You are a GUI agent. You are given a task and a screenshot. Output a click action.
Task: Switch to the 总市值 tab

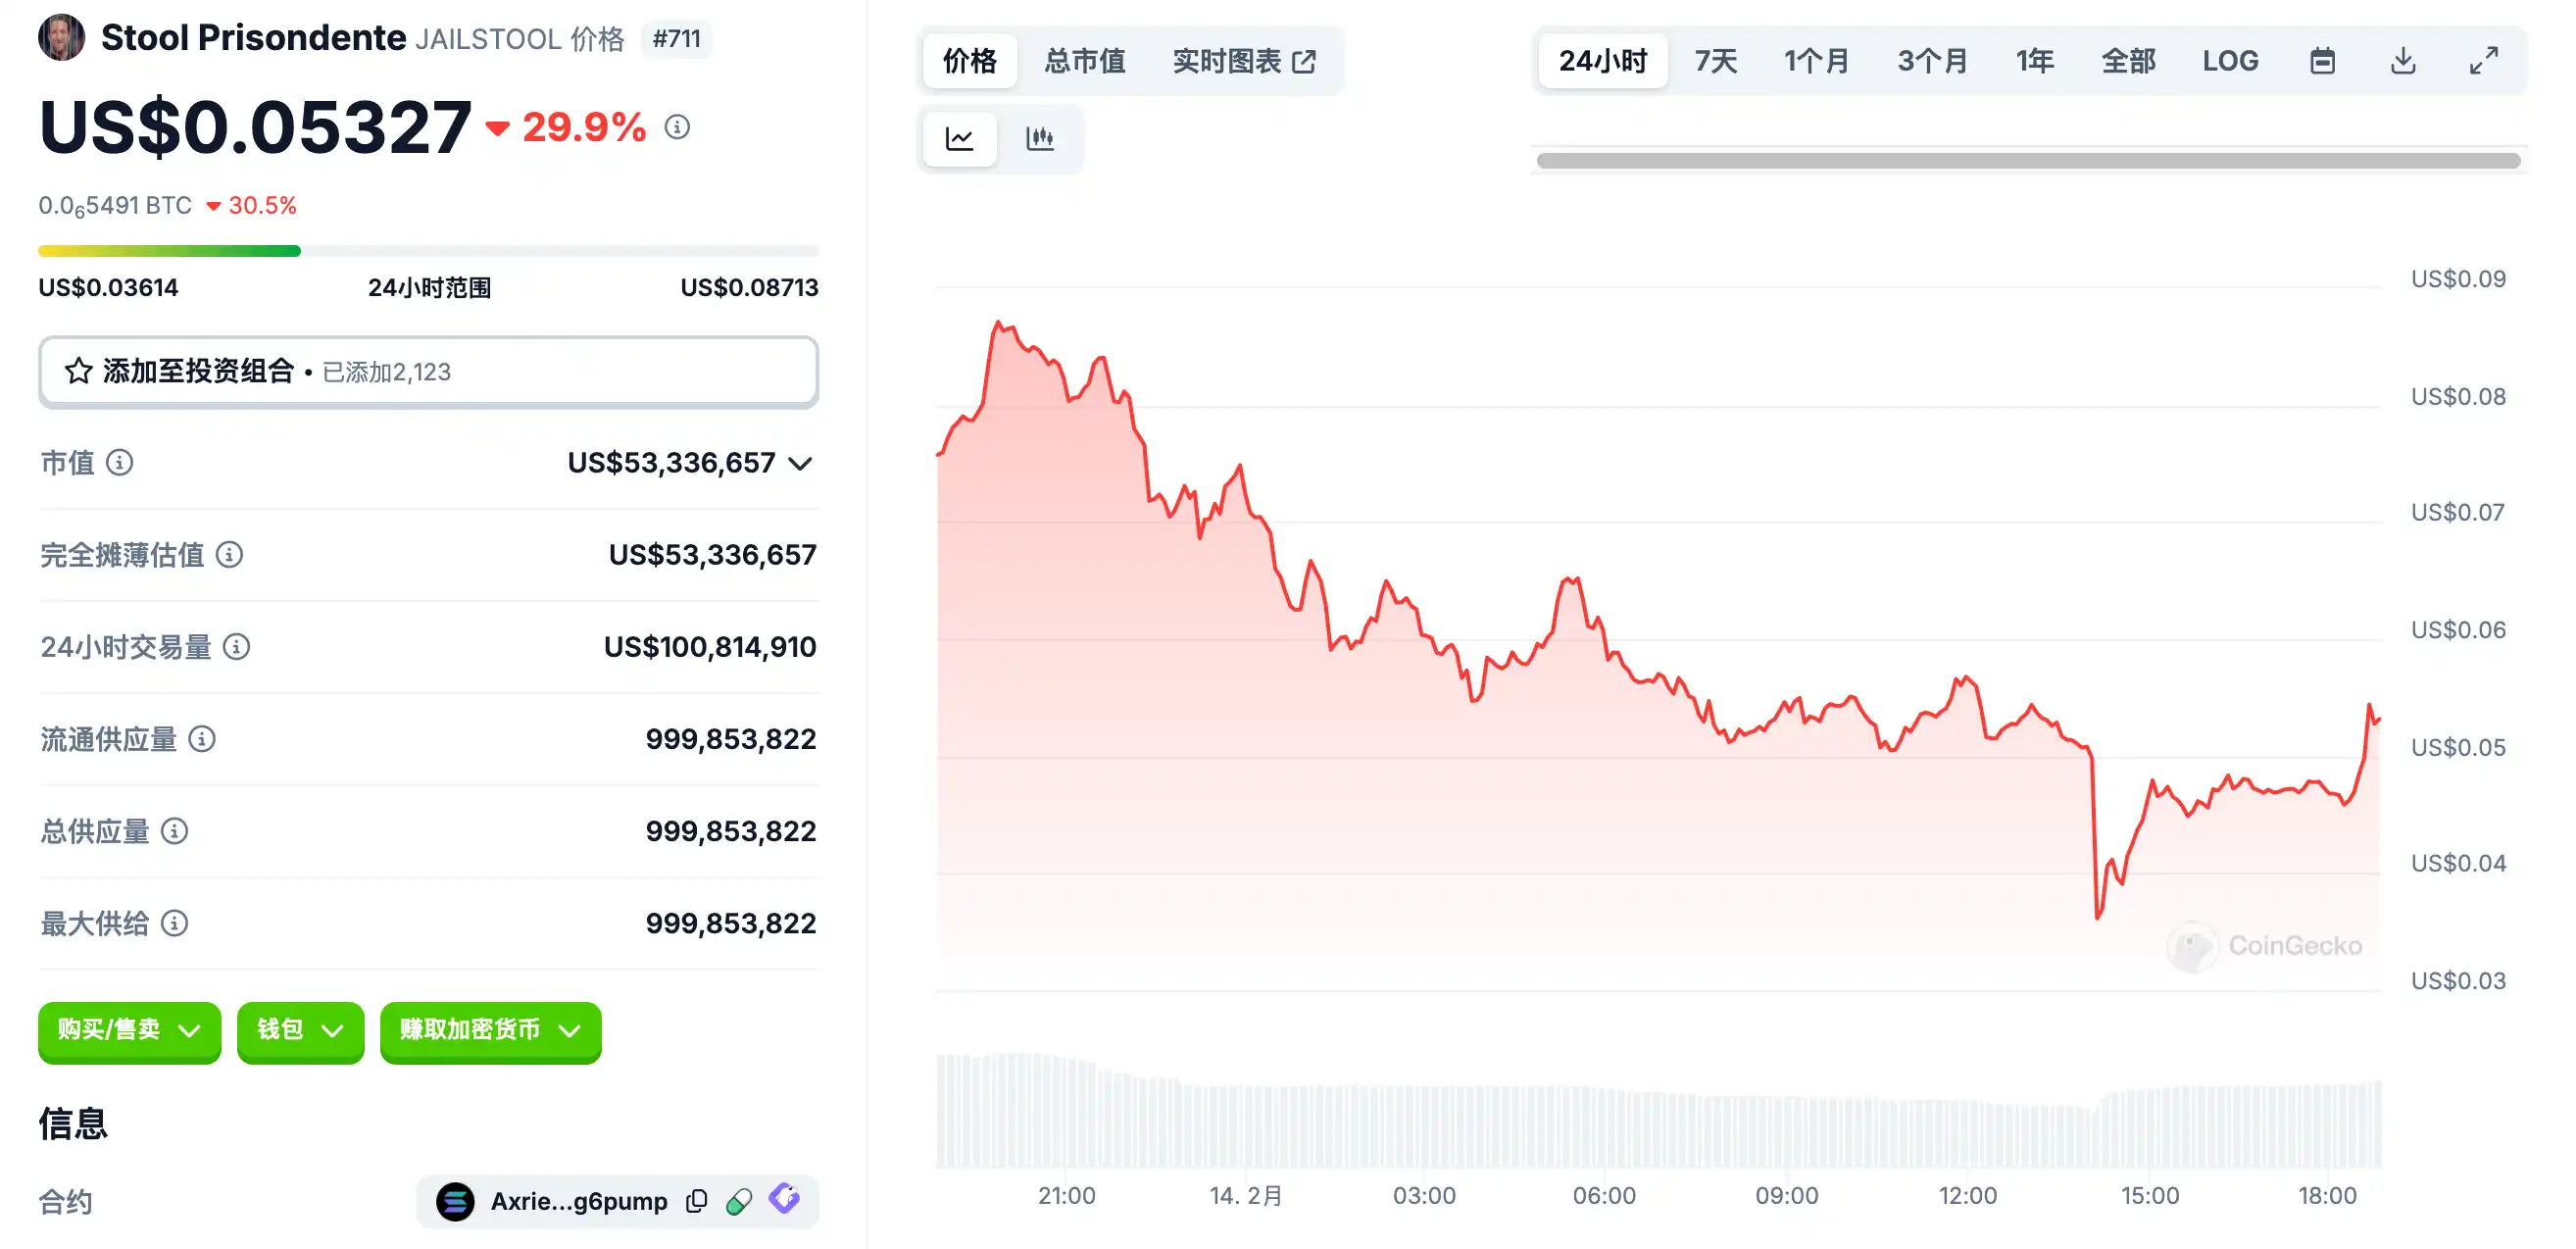[1084, 61]
